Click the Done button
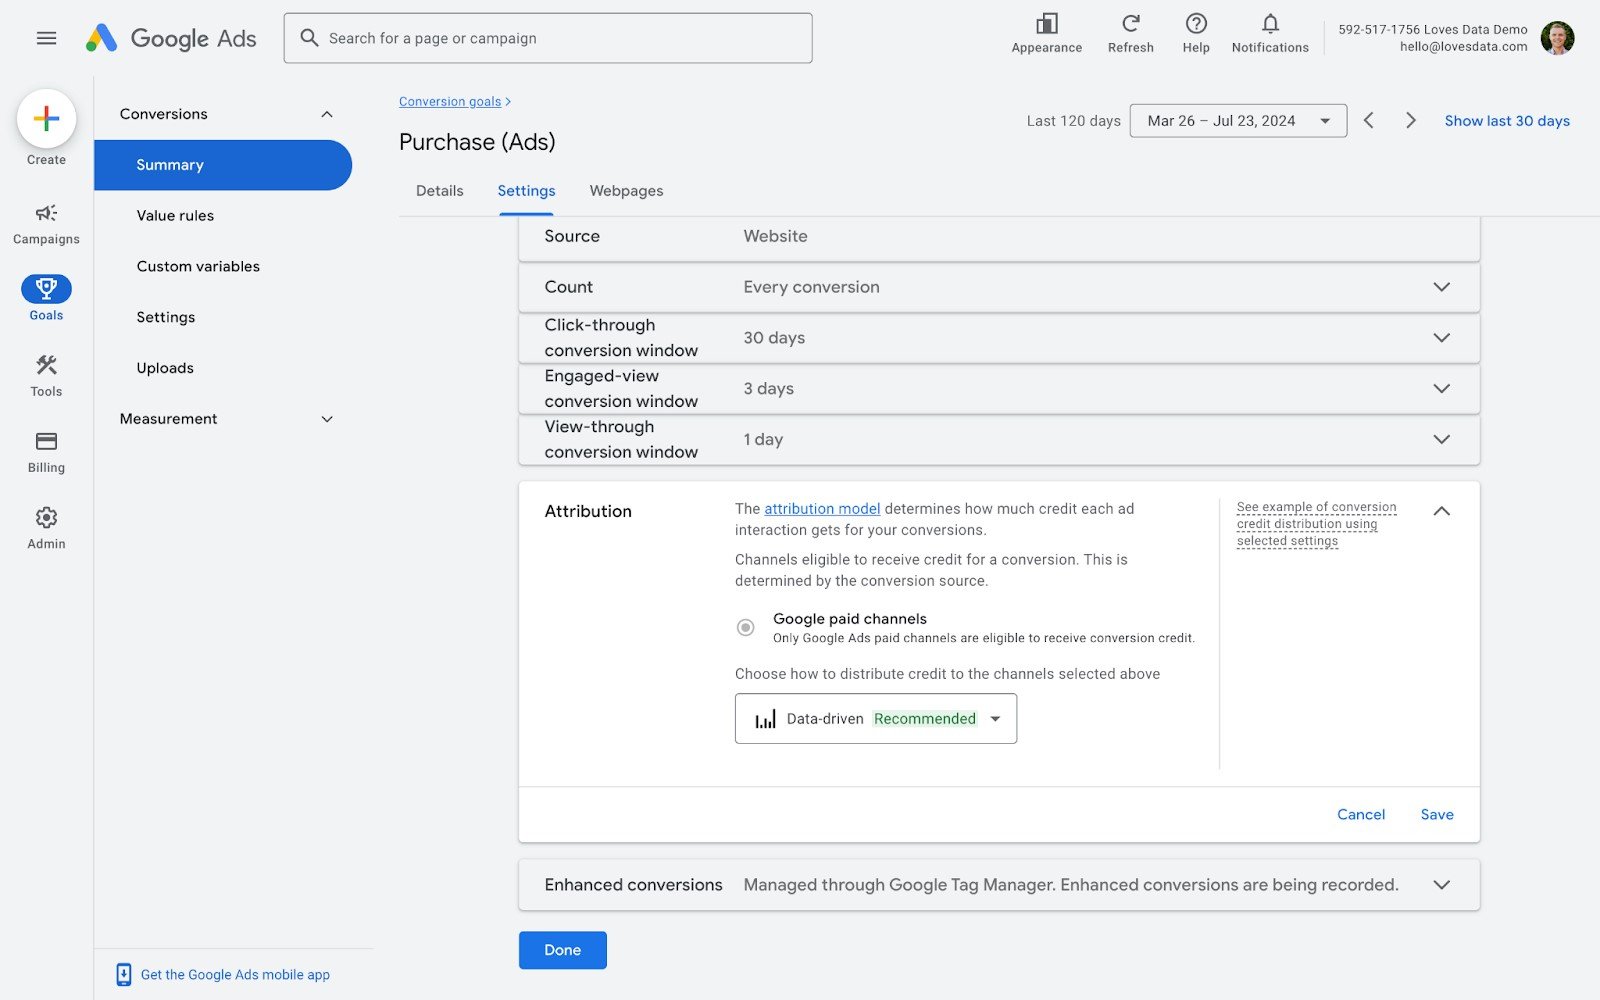The width and height of the screenshot is (1600, 1000). (562, 950)
